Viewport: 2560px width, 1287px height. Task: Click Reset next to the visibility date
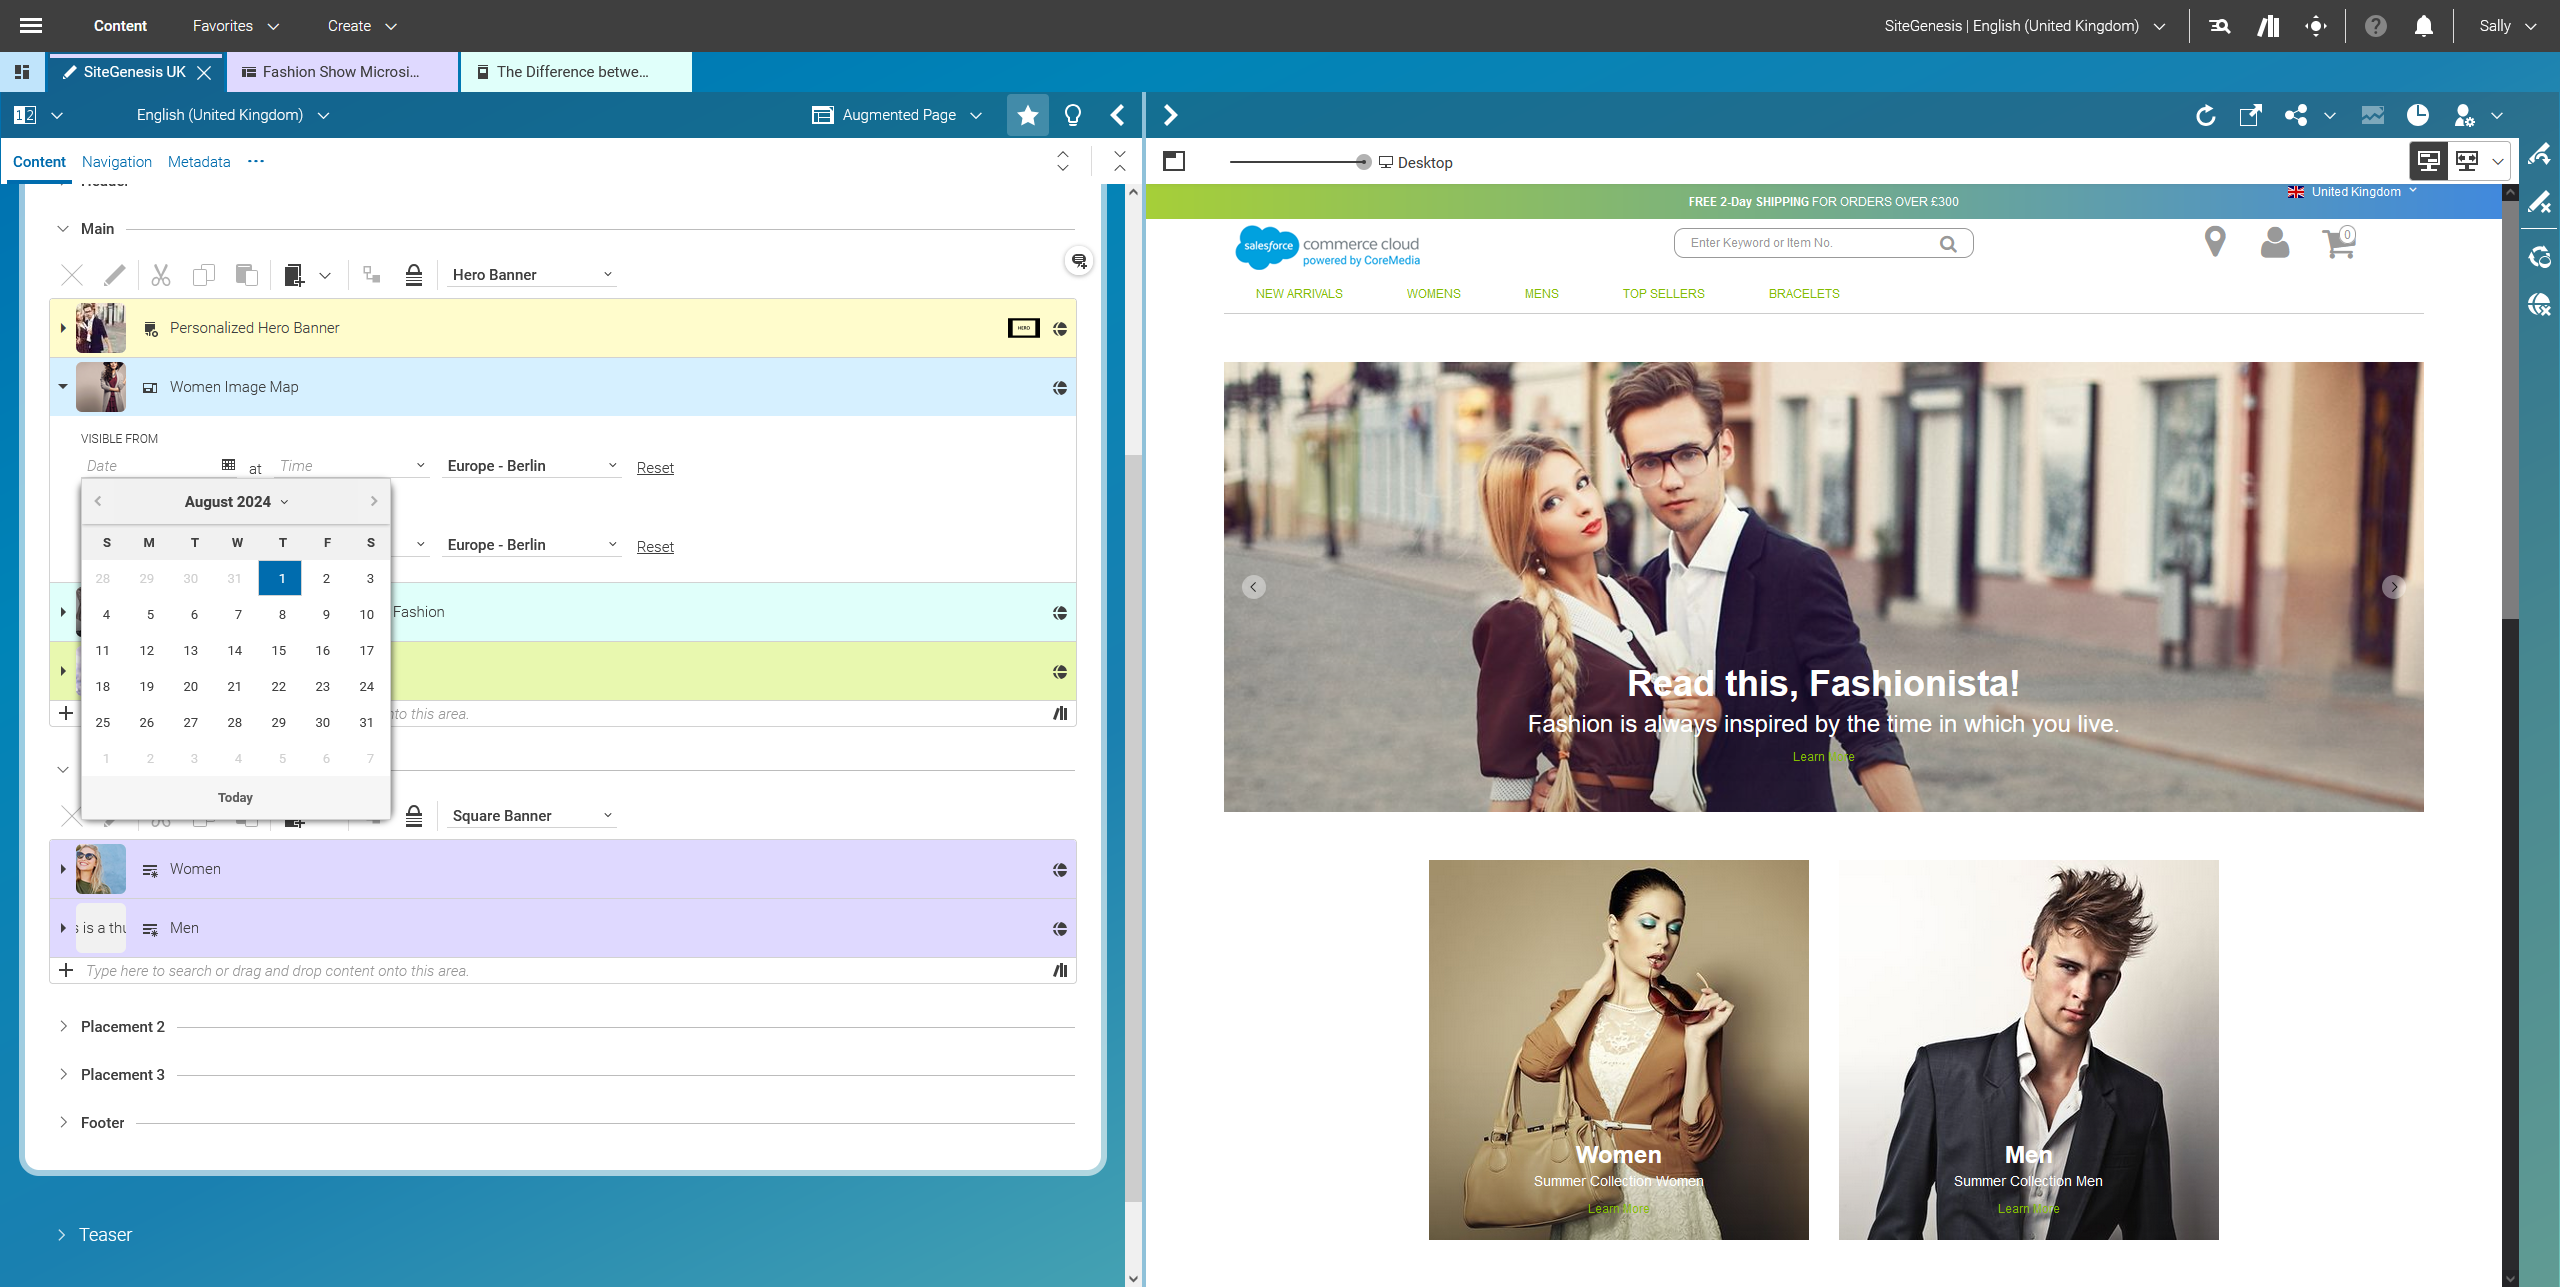[655, 467]
